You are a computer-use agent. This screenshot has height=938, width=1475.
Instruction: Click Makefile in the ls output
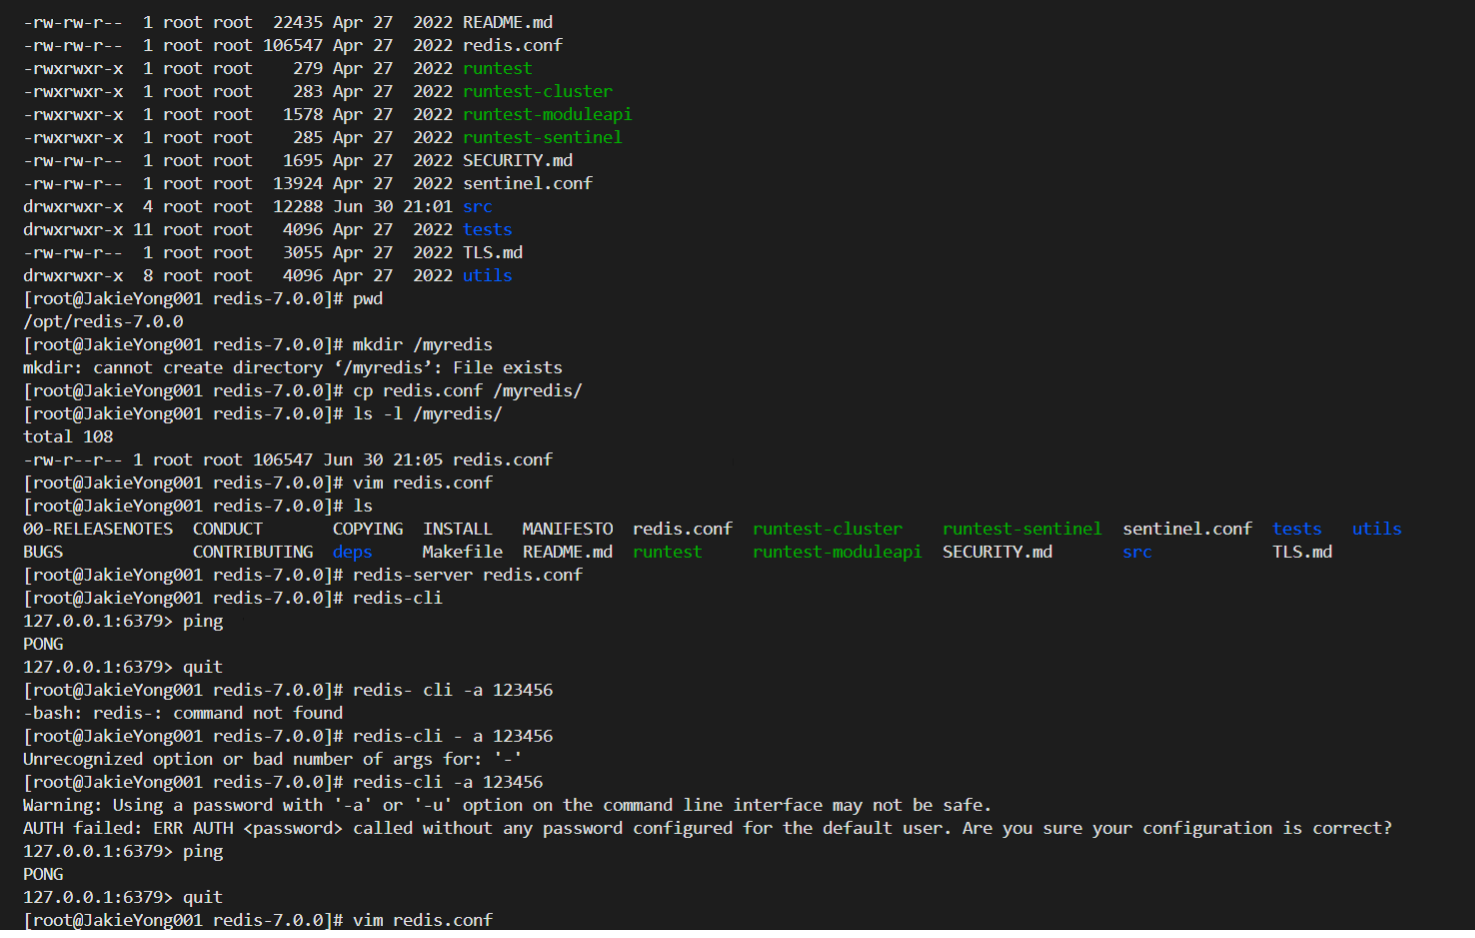click(x=462, y=551)
